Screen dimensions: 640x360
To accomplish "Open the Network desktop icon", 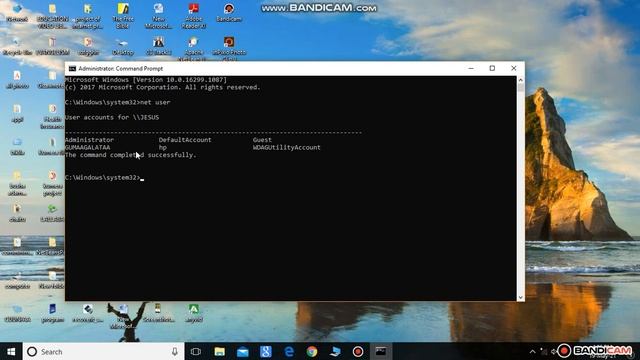I will click(17, 12).
